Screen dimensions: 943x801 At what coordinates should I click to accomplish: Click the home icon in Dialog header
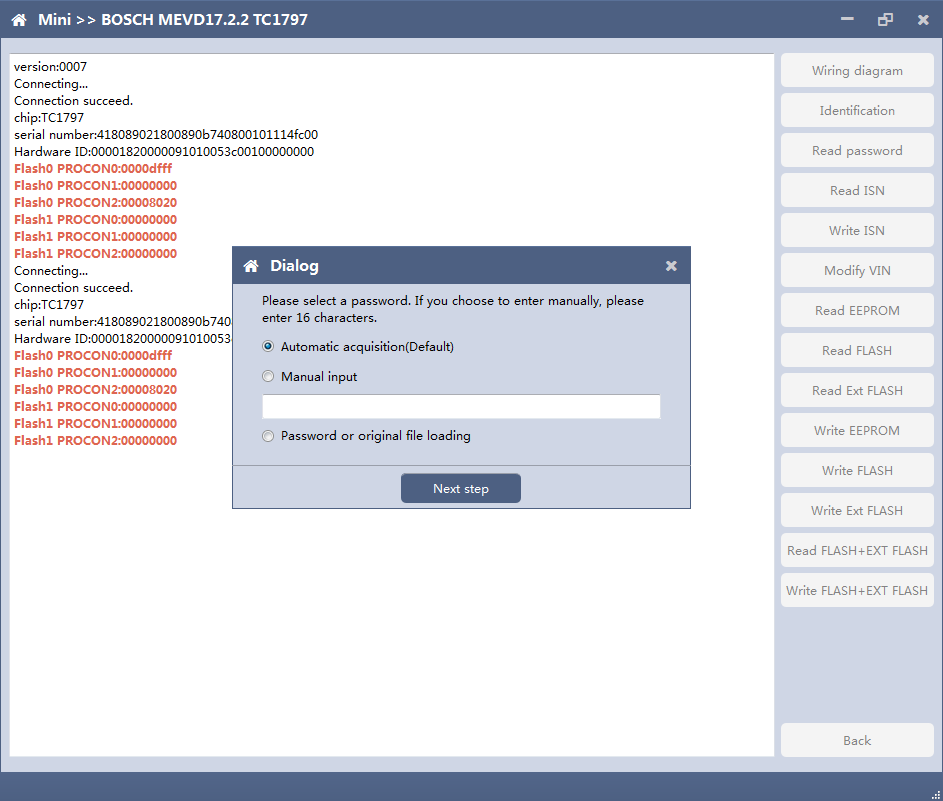251,266
